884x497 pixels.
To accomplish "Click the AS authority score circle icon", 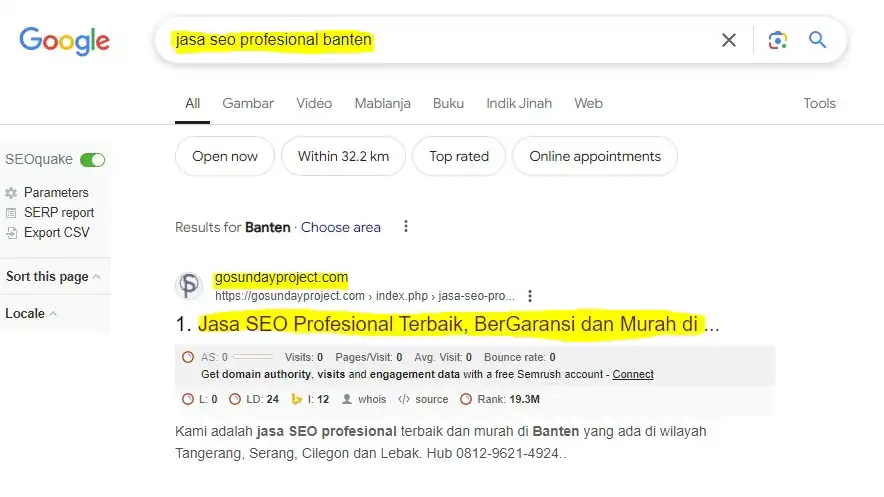I will click(x=188, y=357).
